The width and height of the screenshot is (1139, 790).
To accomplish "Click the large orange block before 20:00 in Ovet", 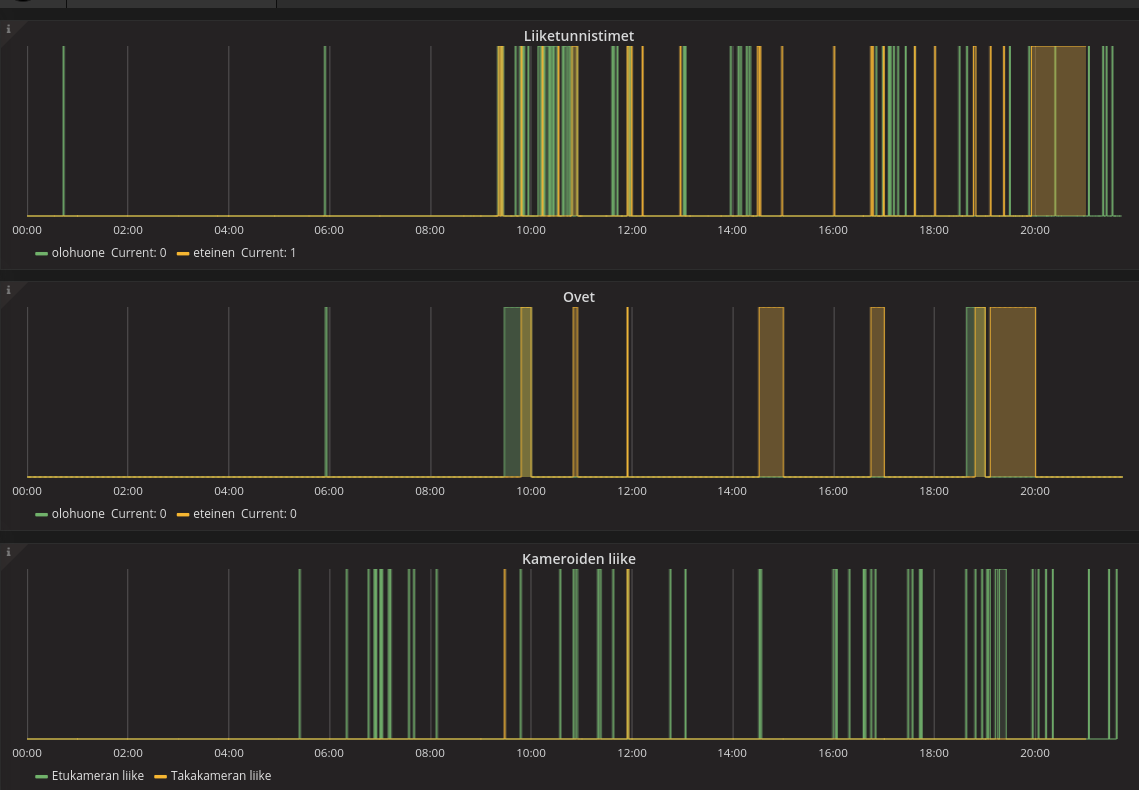I will point(1012,392).
